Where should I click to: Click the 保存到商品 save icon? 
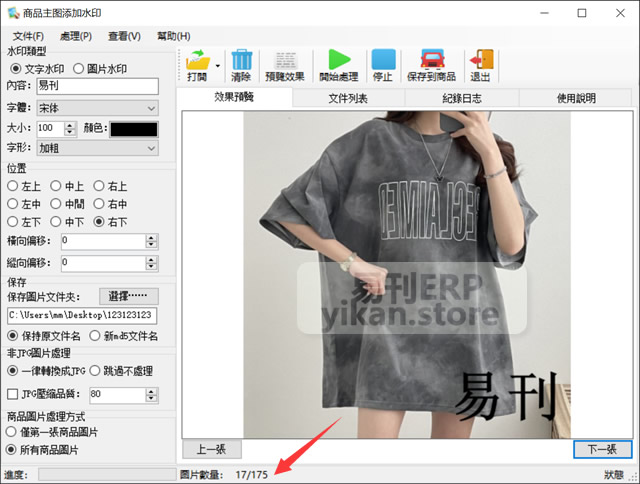point(432,59)
